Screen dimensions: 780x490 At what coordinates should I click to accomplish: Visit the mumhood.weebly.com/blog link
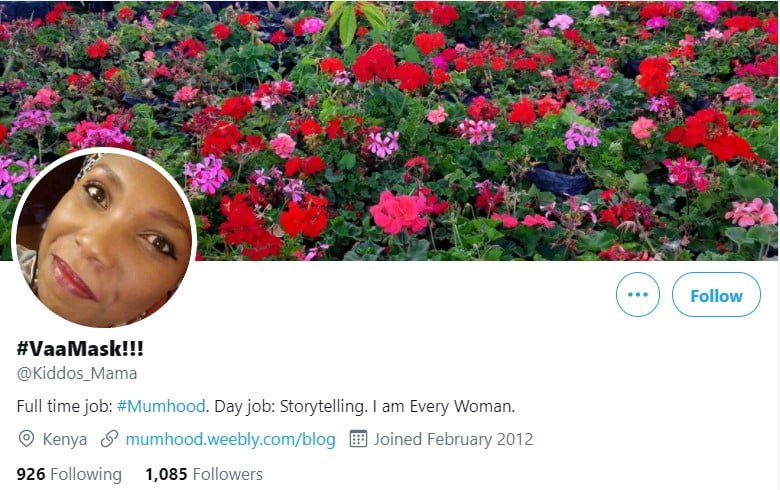click(x=230, y=439)
